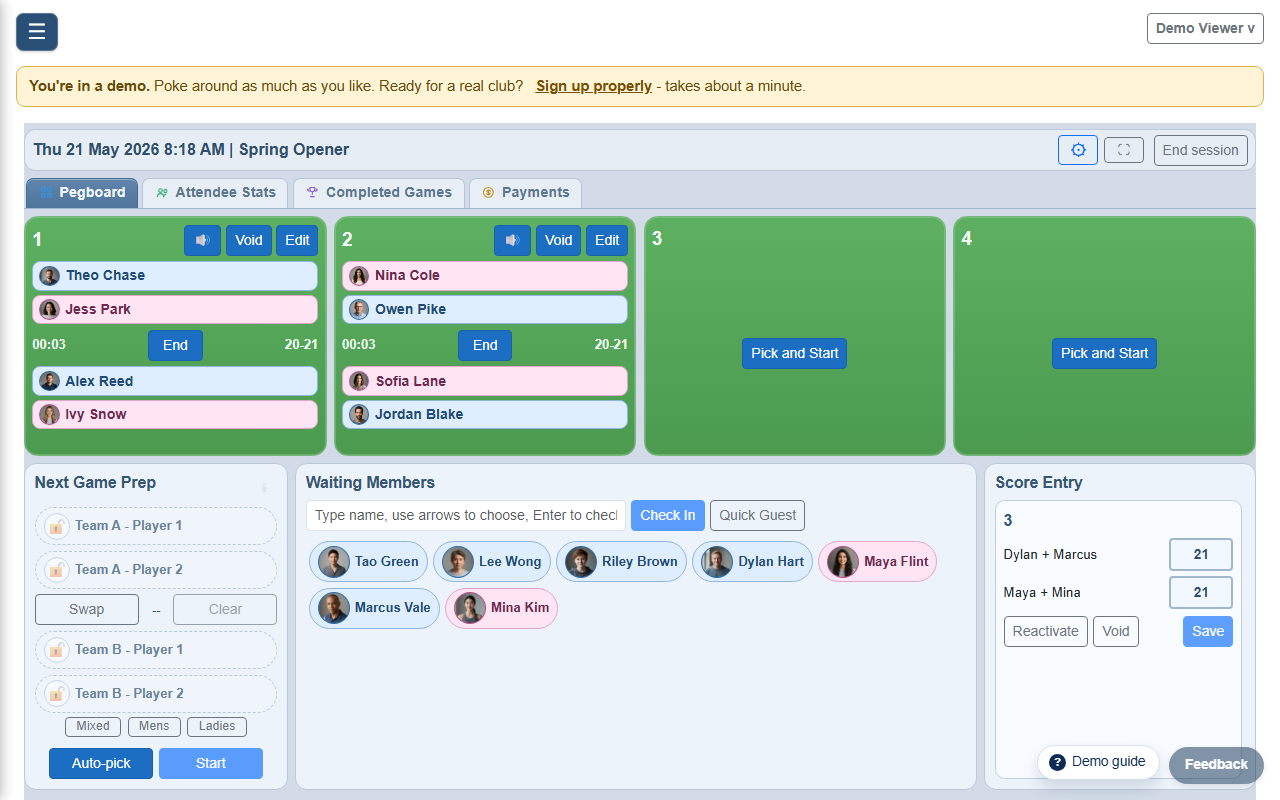Click Marcus Vale's avatar in waiting list

pos(334,608)
